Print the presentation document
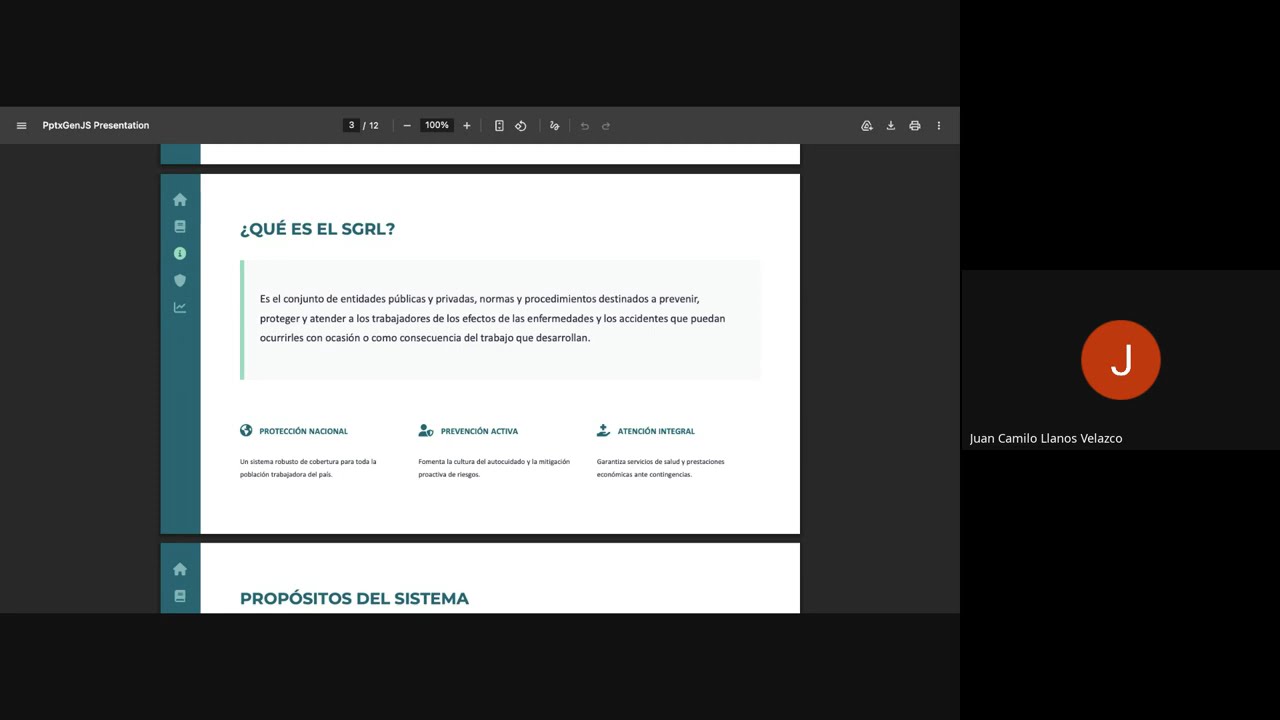The height and width of the screenshot is (720, 1280). 915,126
